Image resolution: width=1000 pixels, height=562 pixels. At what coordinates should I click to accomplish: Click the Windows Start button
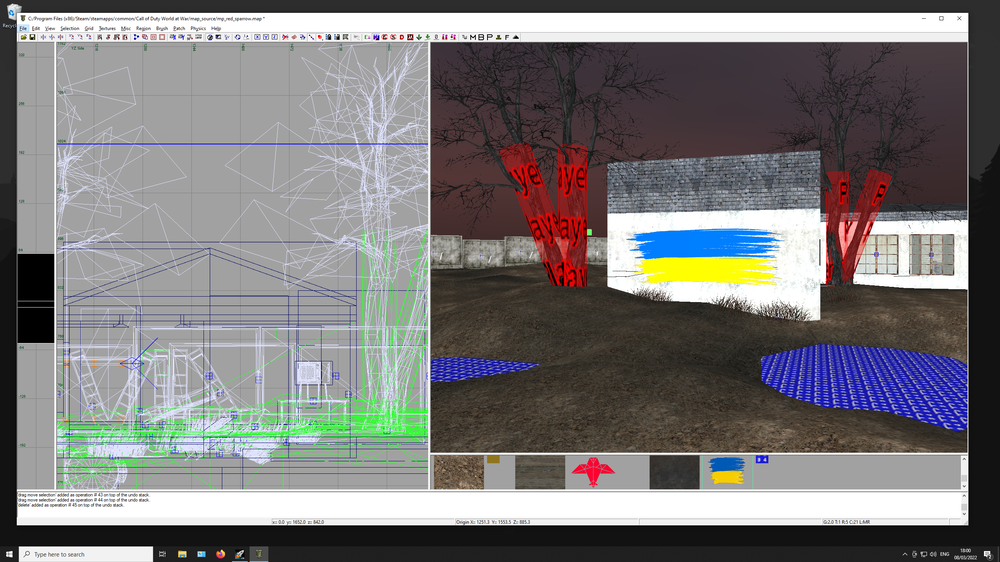[x=9, y=554]
